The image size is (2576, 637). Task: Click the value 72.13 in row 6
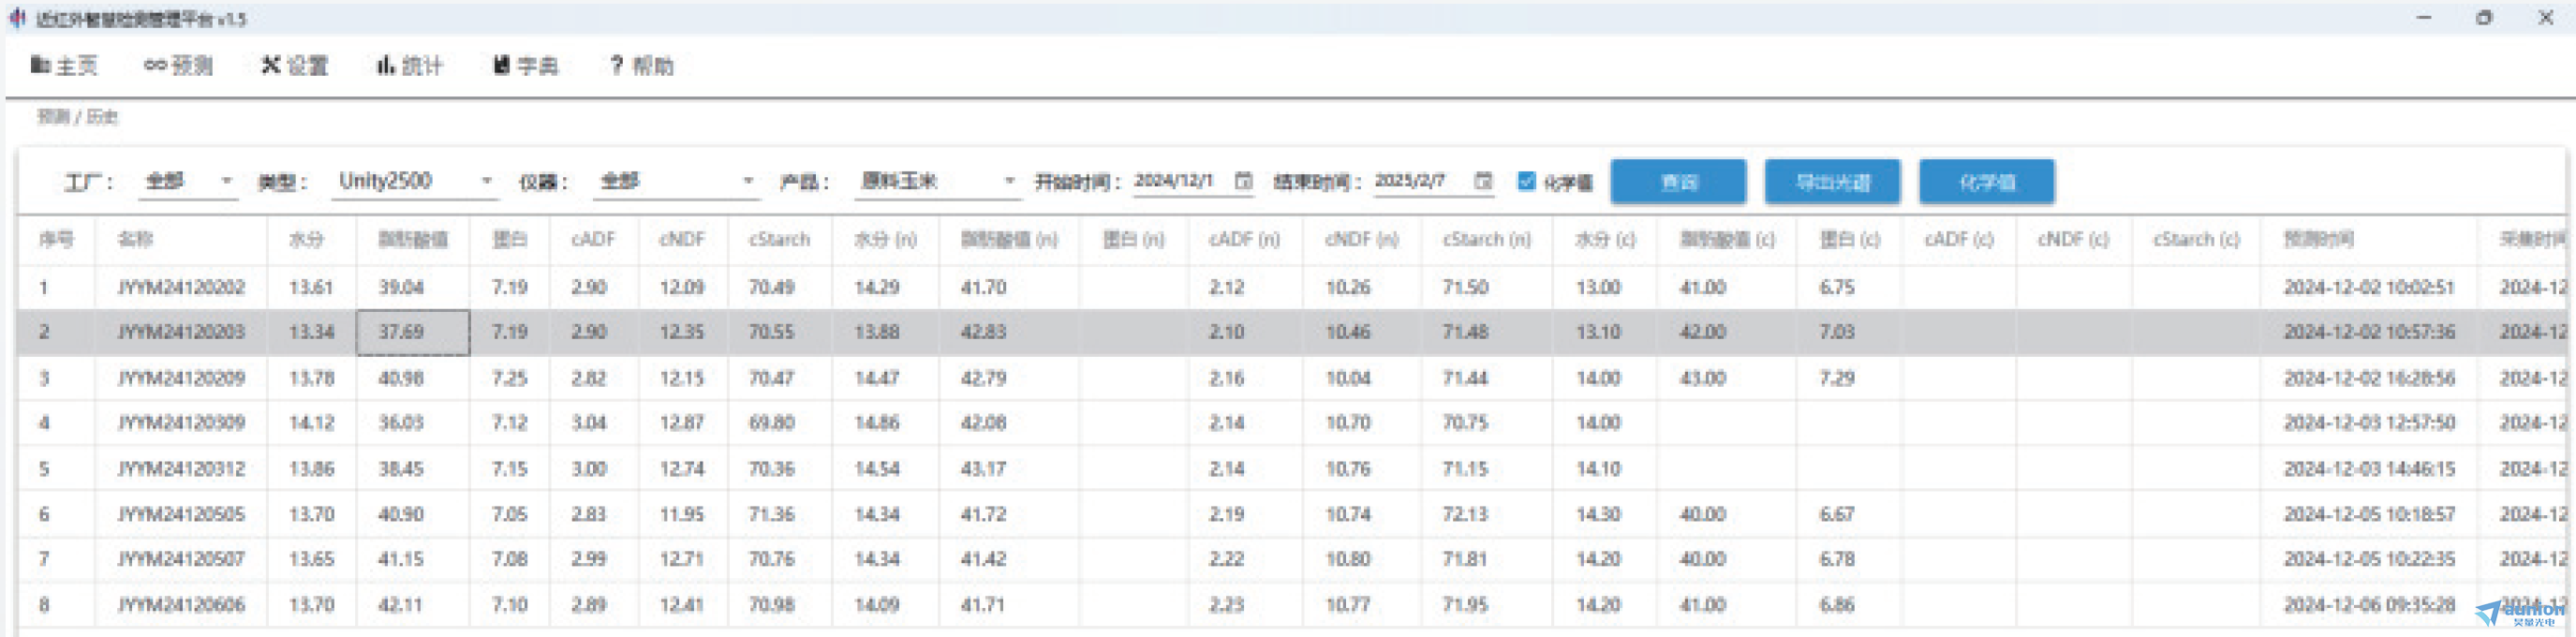tap(1465, 515)
